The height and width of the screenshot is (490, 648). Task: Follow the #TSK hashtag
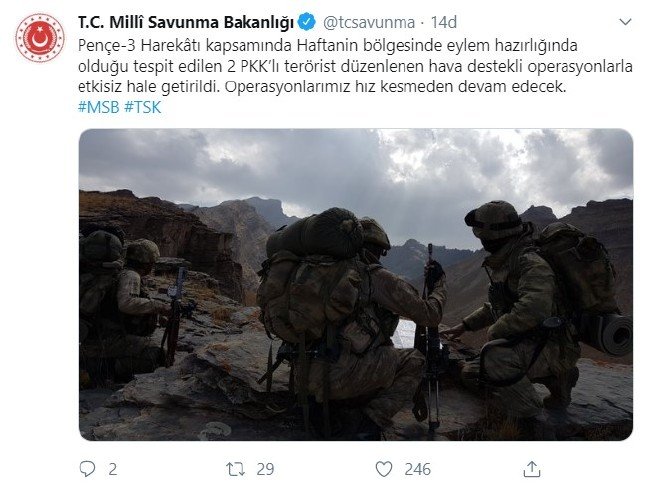point(142,107)
